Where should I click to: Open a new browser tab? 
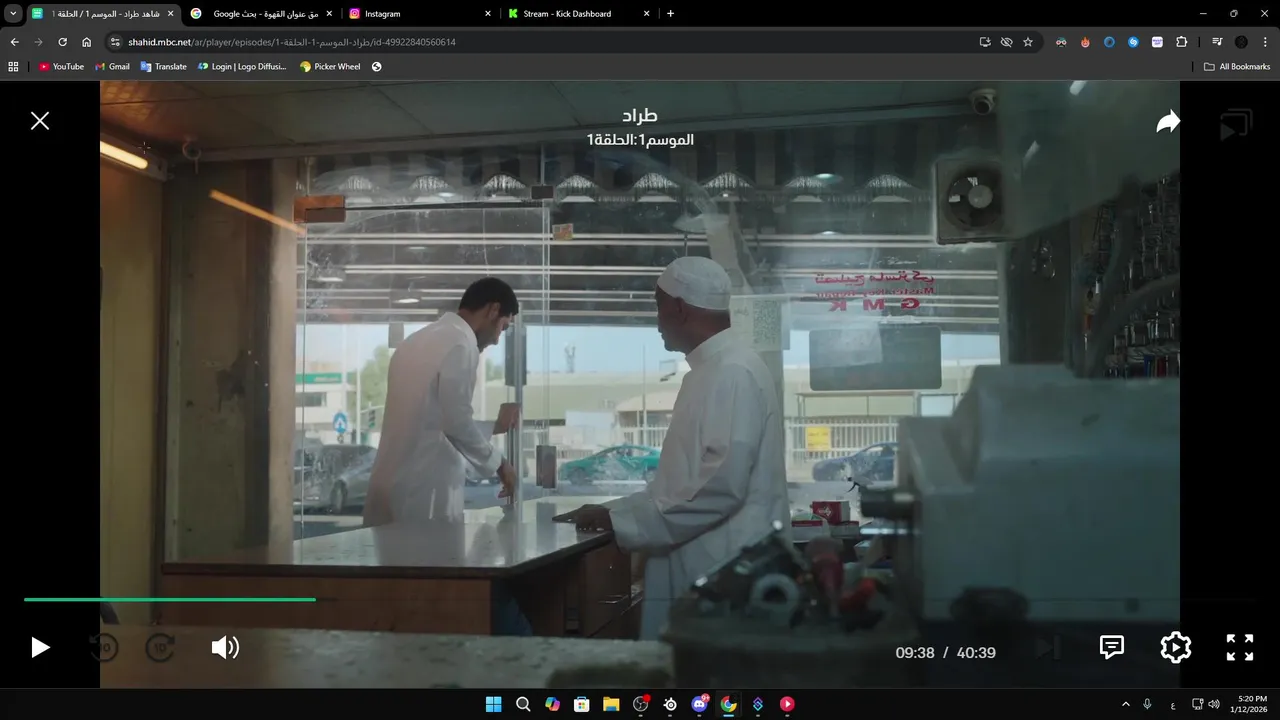click(670, 14)
